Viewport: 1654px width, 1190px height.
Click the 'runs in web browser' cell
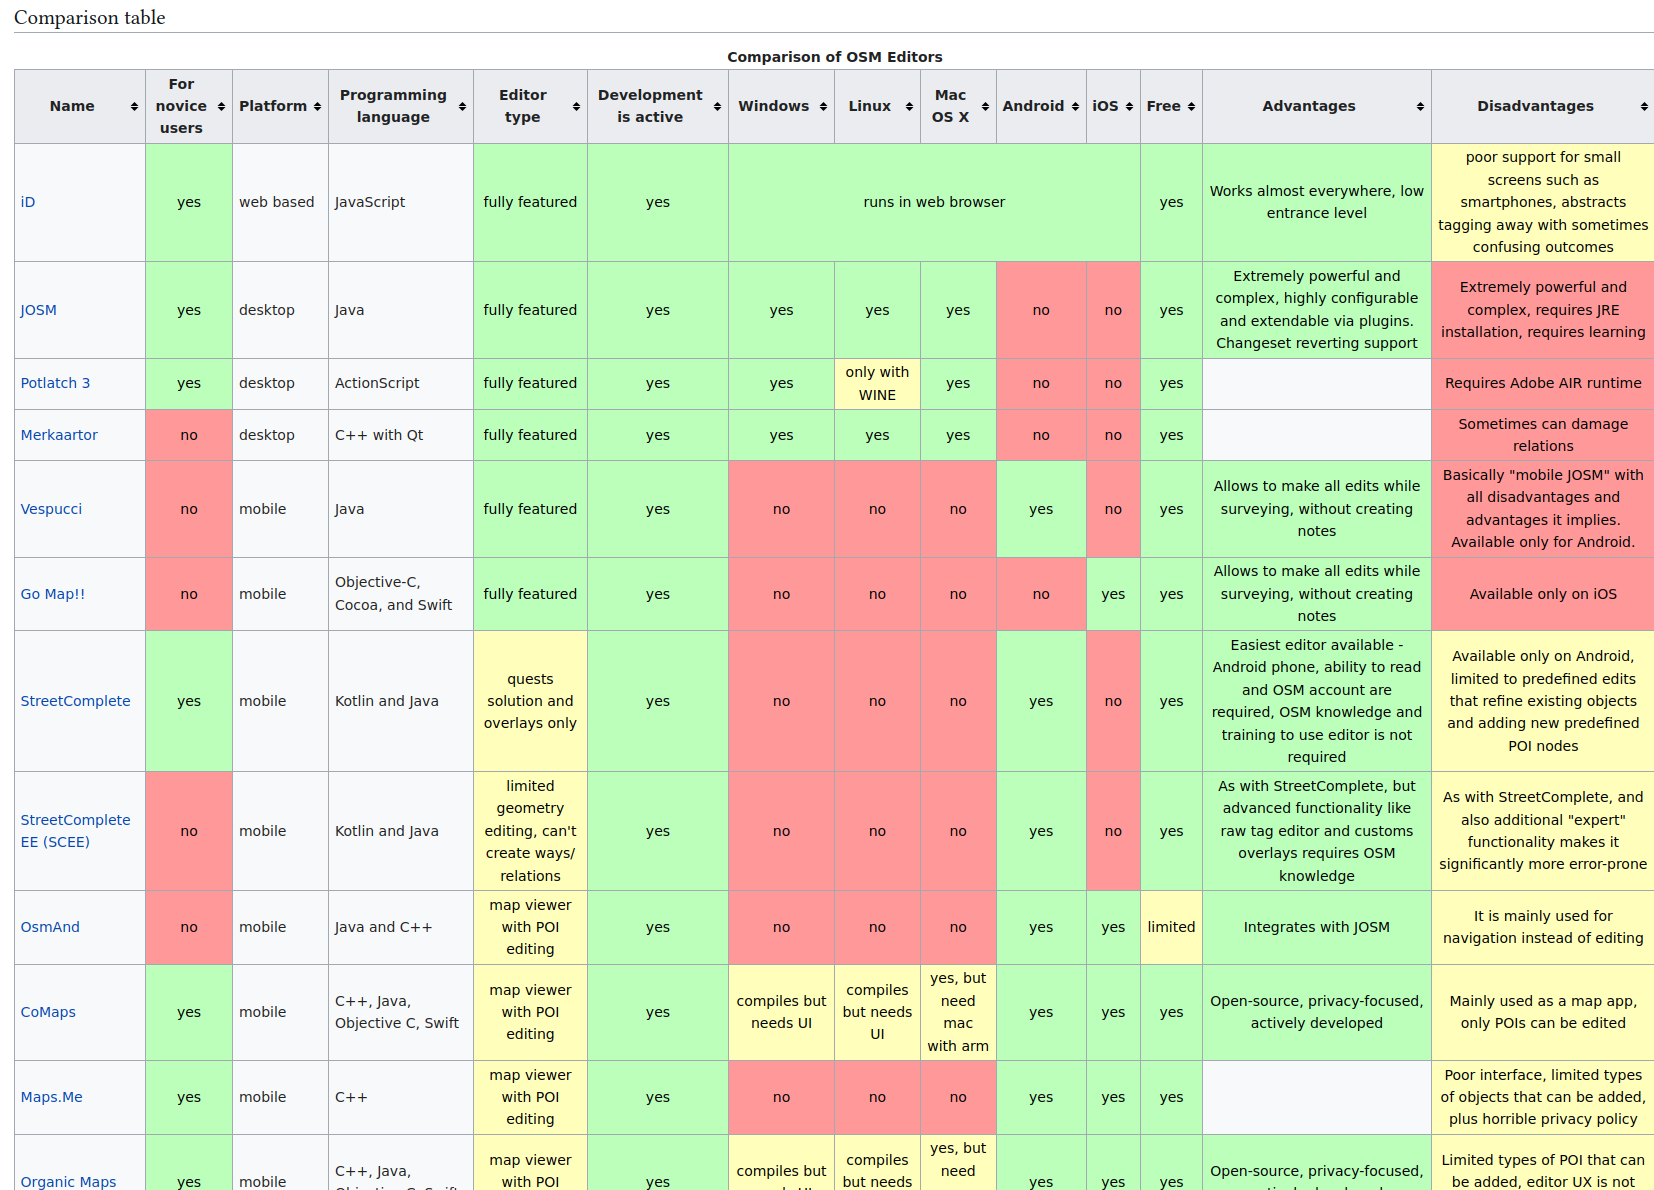(934, 202)
